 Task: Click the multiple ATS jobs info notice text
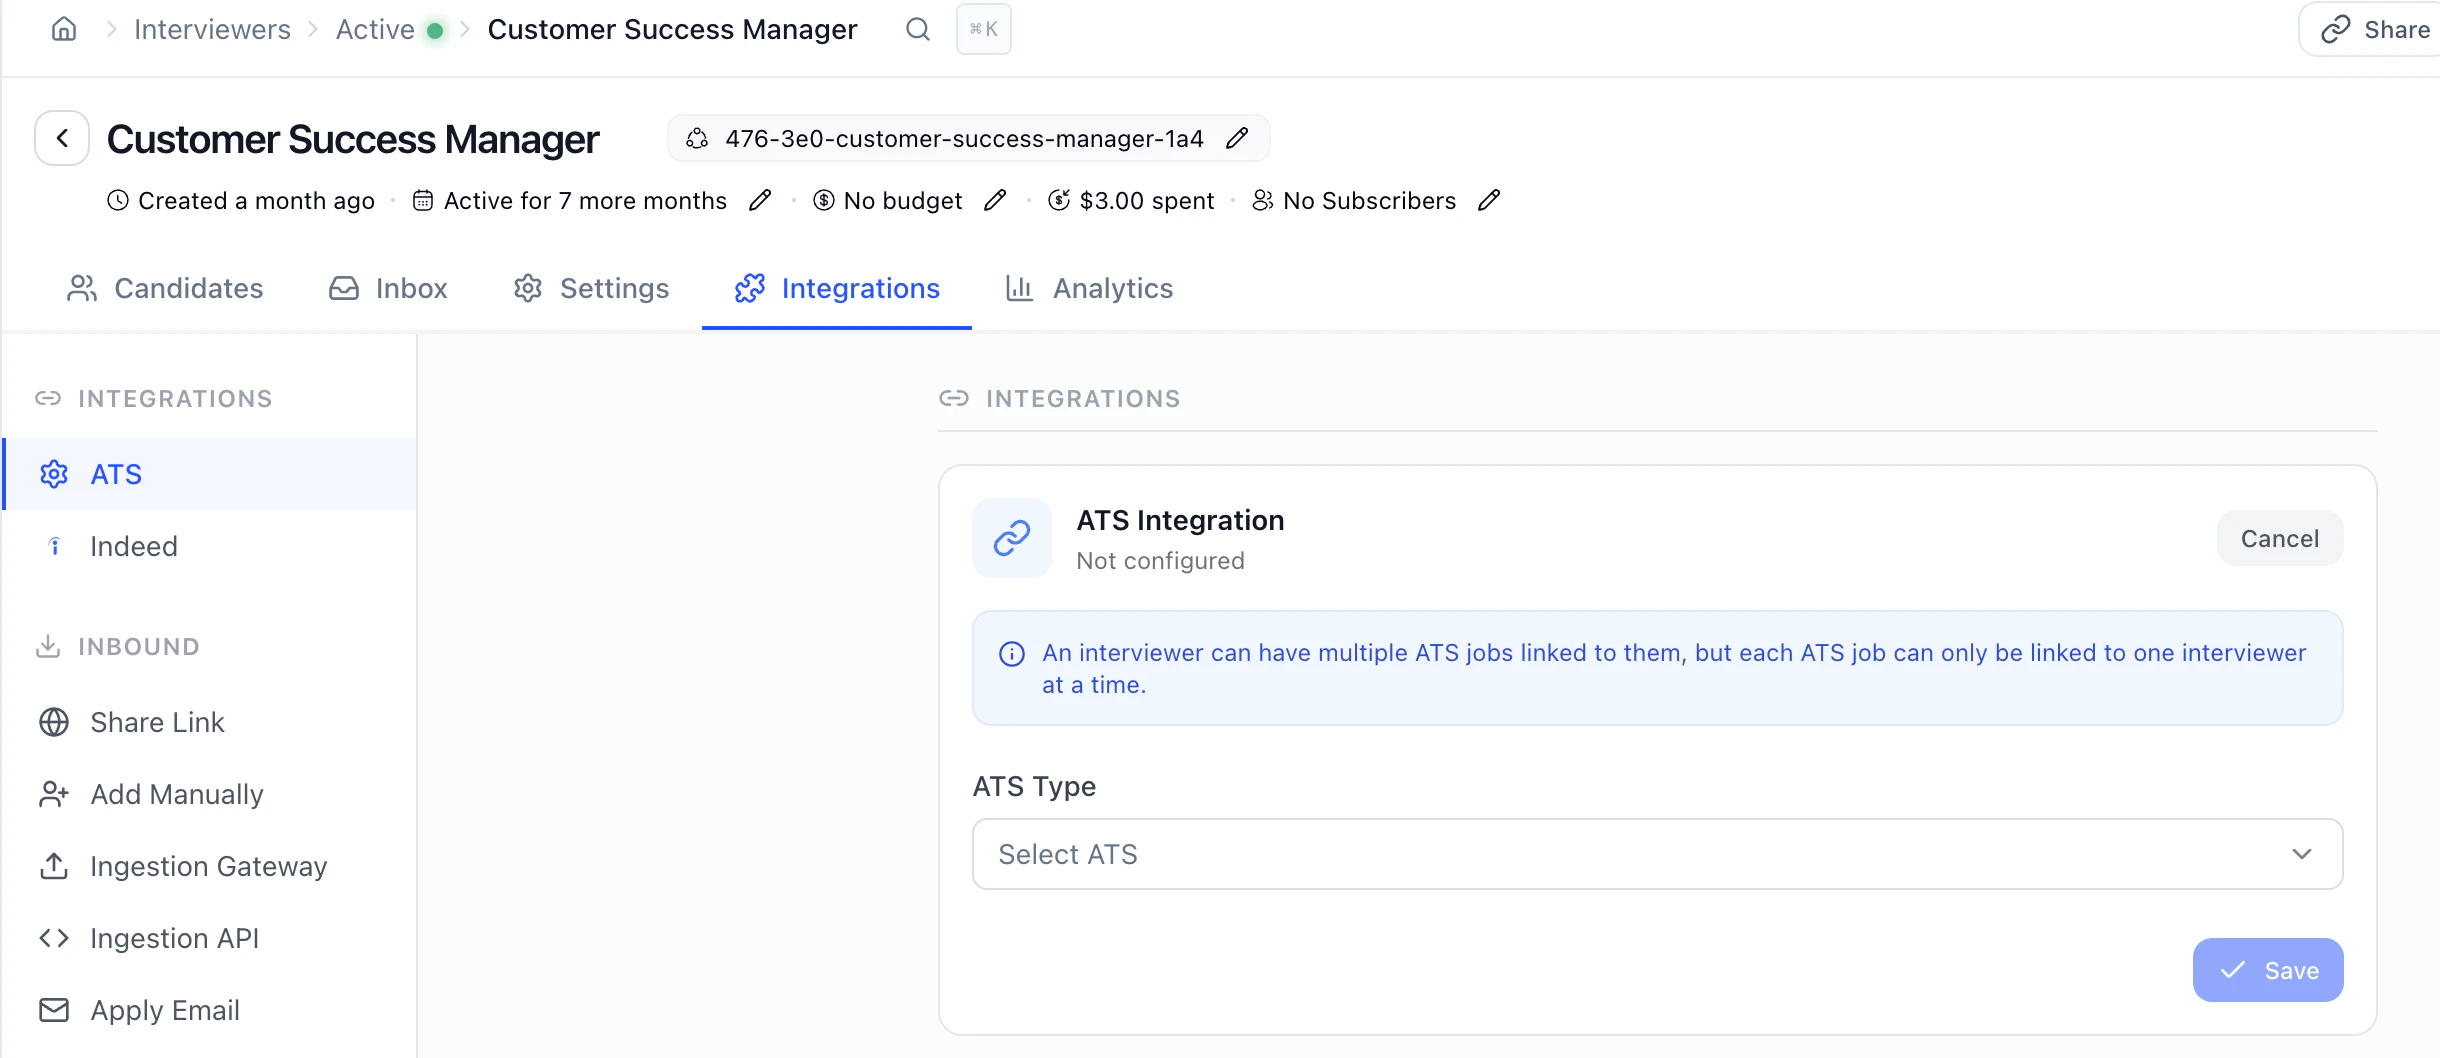pyautogui.click(x=1674, y=669)
